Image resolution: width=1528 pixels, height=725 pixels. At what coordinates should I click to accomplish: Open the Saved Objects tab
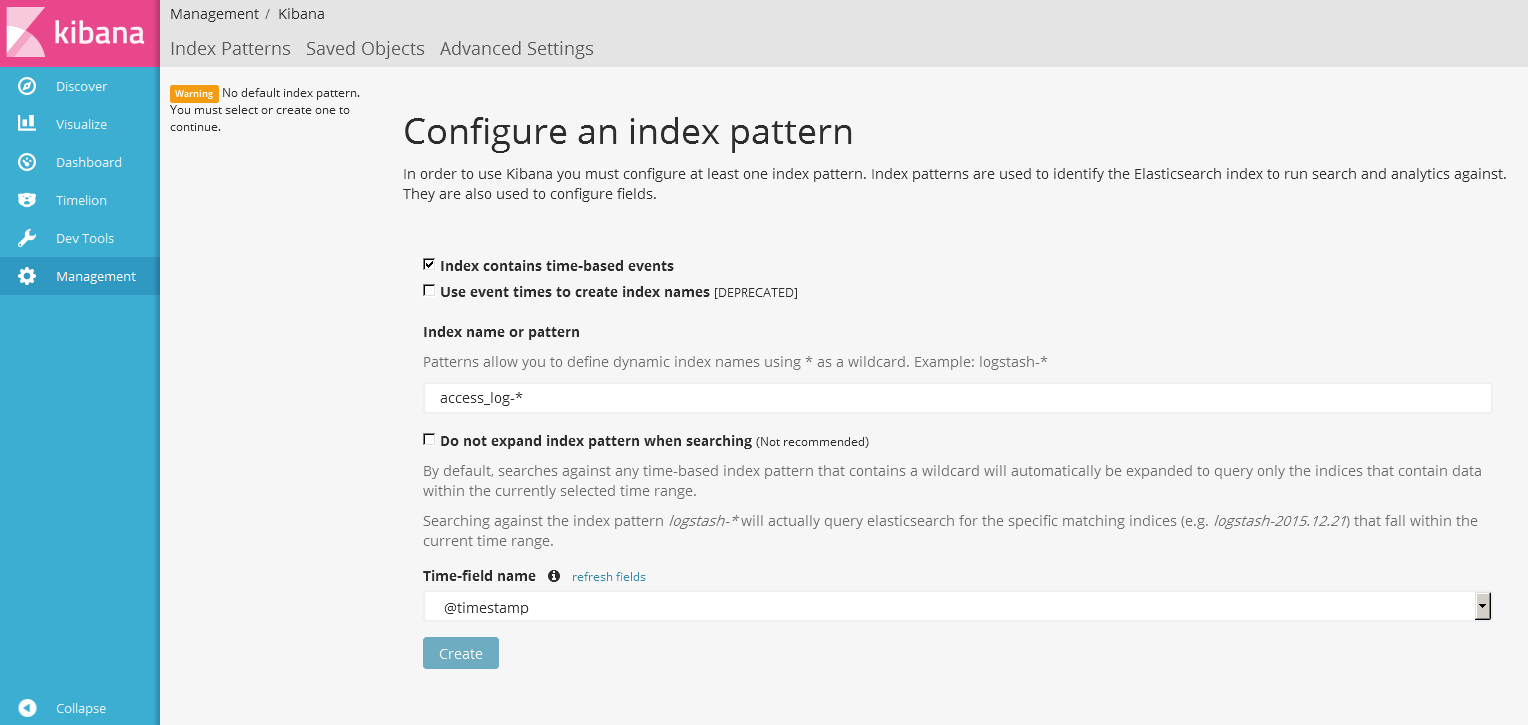(365, 48)
